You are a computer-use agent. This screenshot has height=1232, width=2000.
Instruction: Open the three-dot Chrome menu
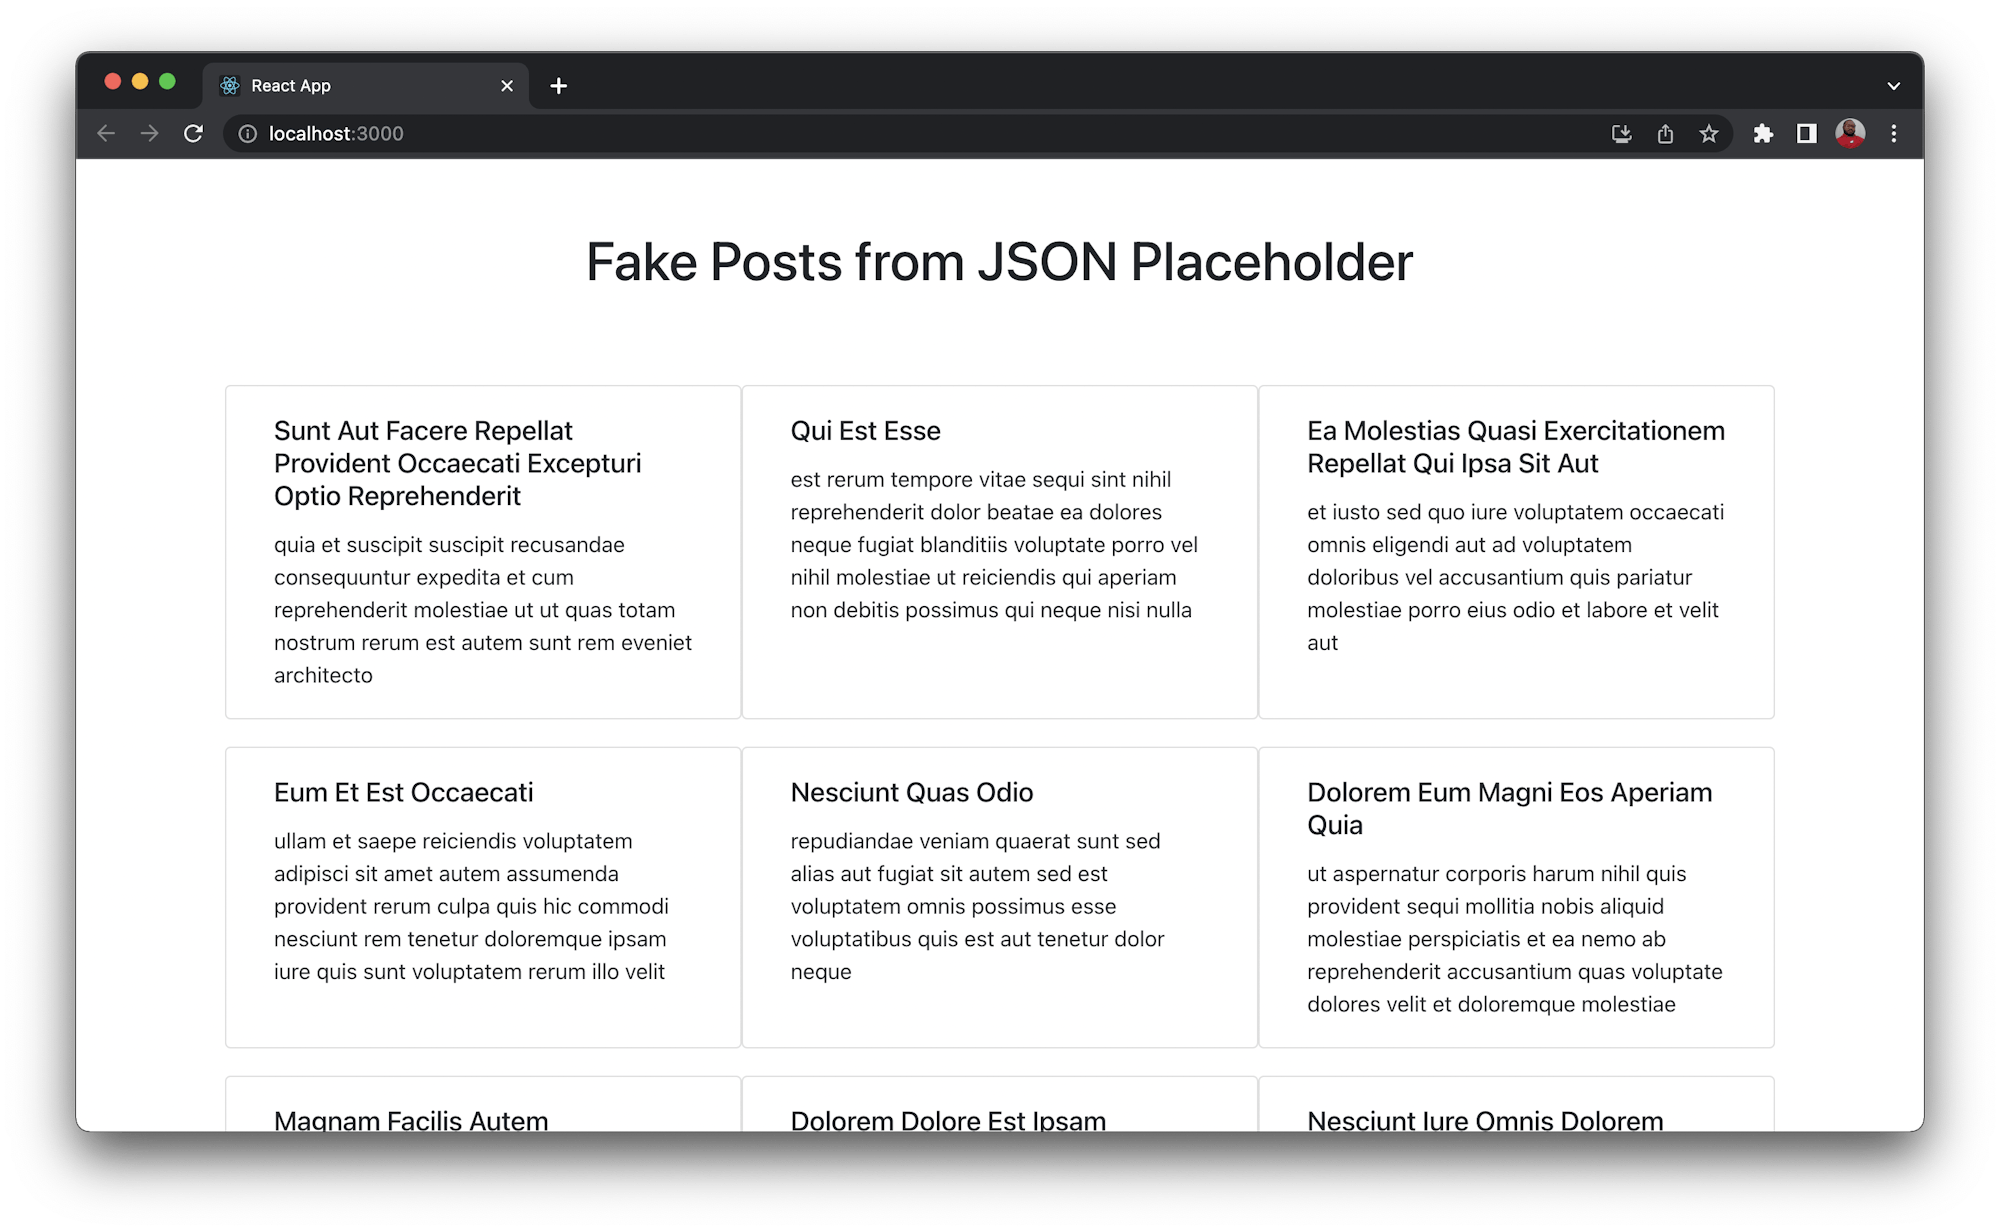[x=1893, y=133]
